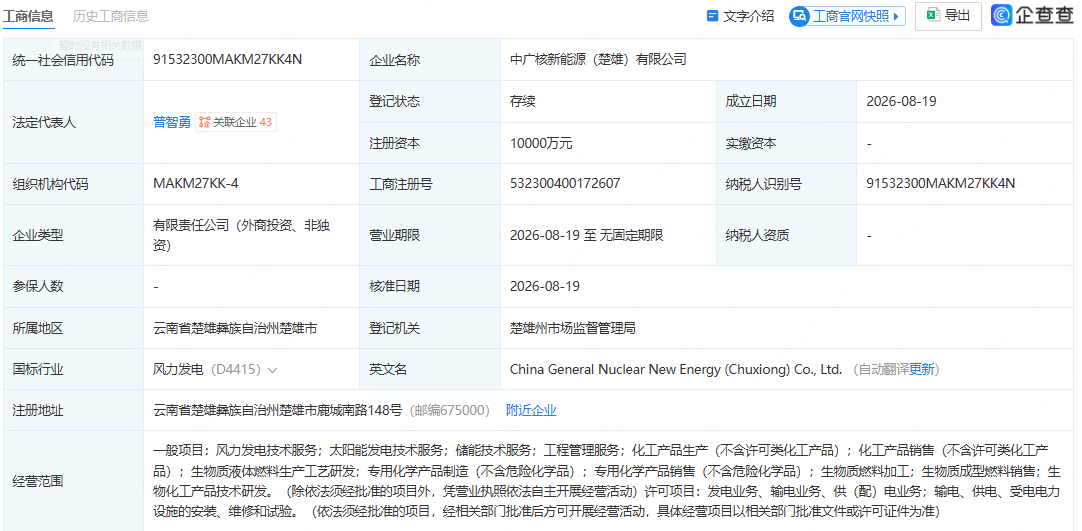
Task: Select the 经营范围 label cell
Action: tap(74, 481)
